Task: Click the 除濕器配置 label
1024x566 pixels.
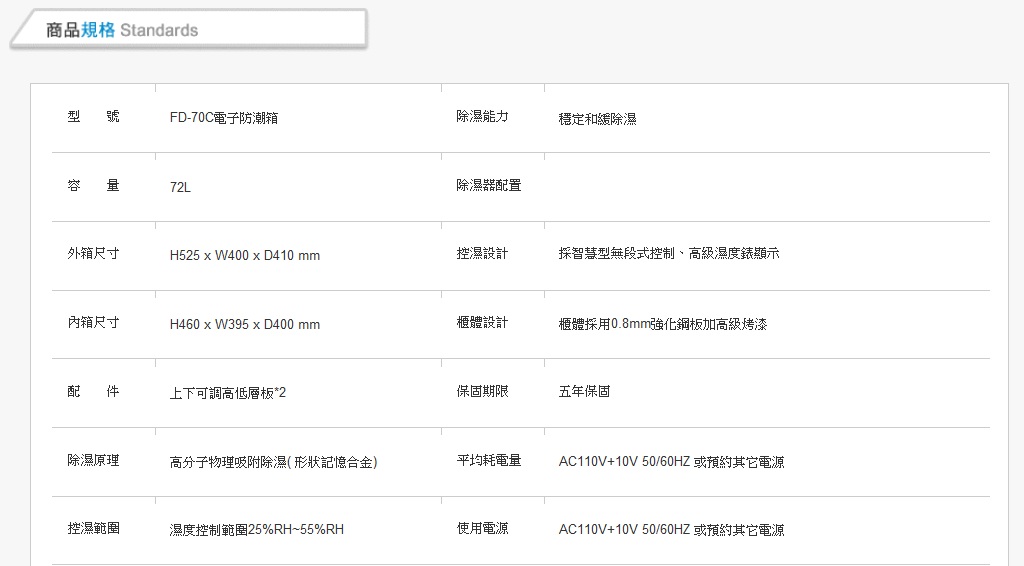Action: [488, 185]
